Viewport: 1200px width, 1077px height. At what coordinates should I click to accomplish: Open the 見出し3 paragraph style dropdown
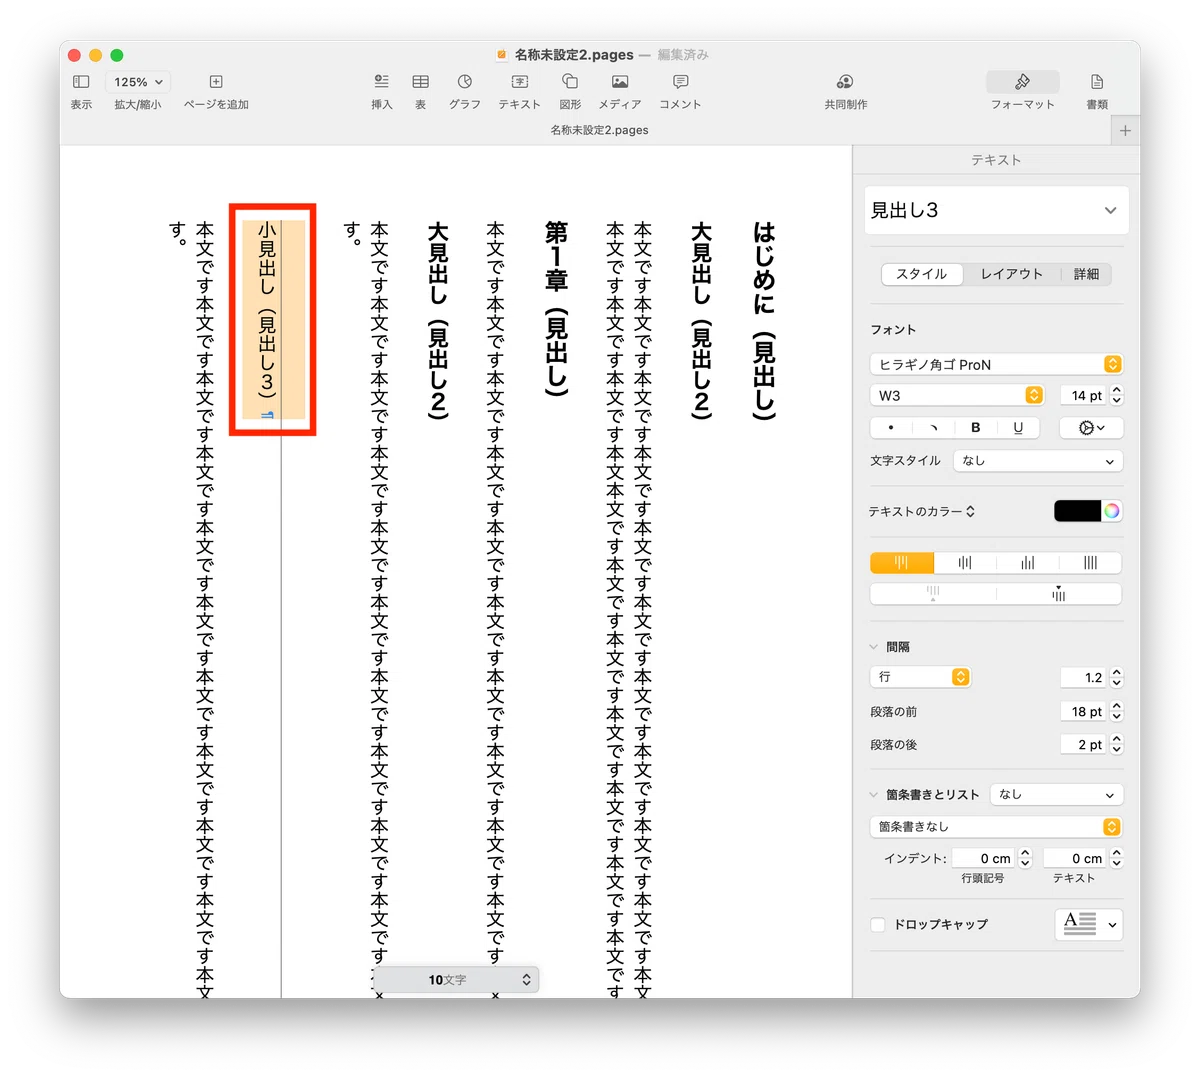[996, 210]
